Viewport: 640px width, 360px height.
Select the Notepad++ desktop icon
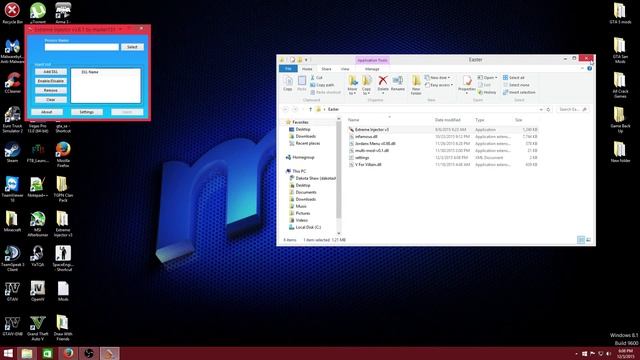click(x=38, y=187)
